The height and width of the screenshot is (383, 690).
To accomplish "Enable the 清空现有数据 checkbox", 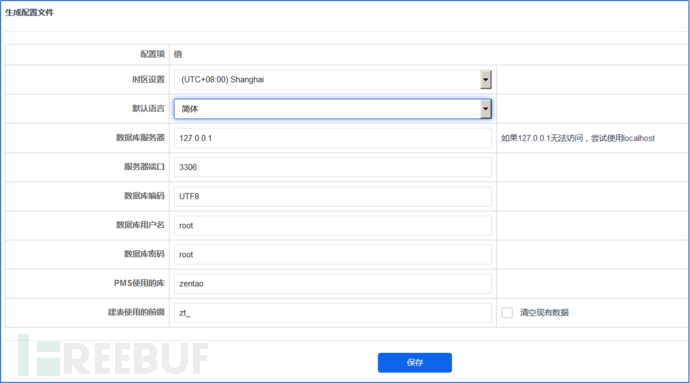I will 507,313.
